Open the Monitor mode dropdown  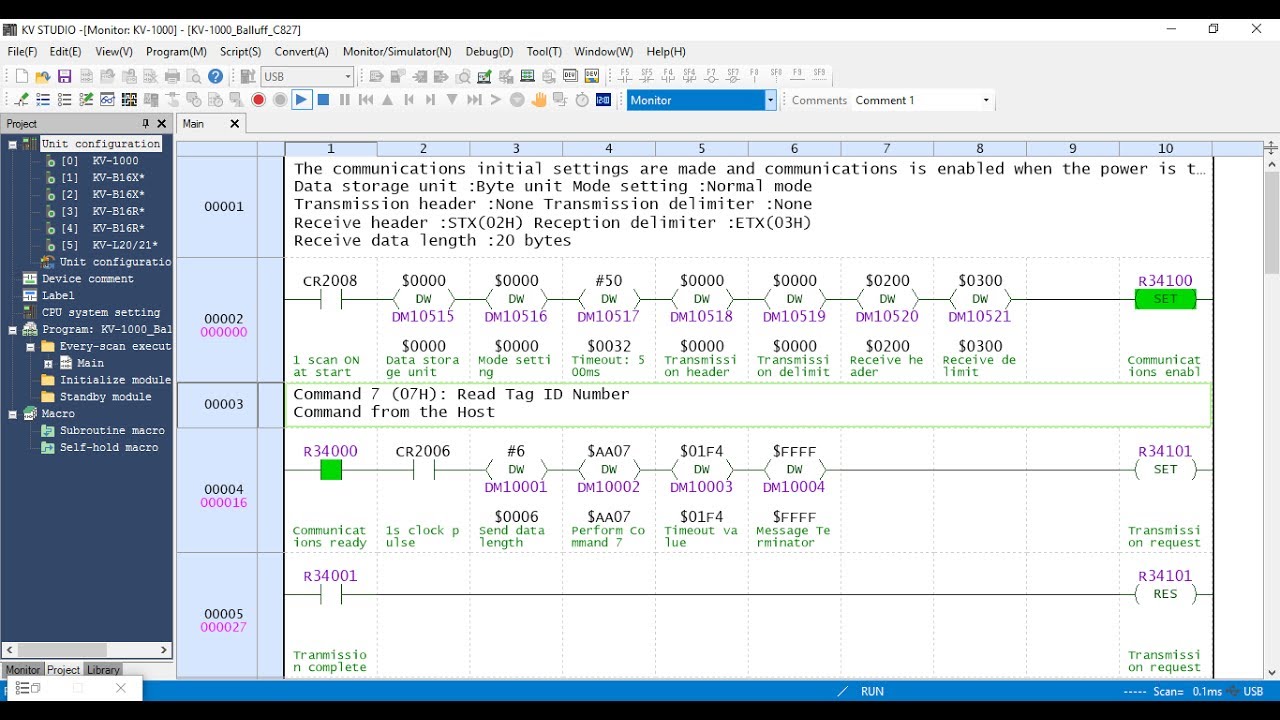pos(771,100)
